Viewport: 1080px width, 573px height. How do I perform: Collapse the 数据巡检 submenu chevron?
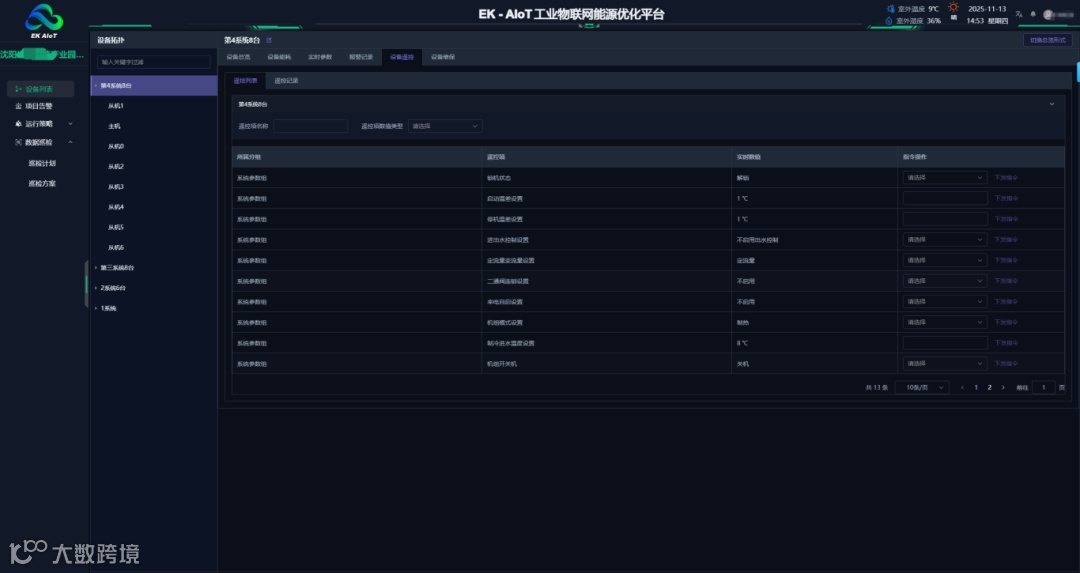click(x=70, y=143)
